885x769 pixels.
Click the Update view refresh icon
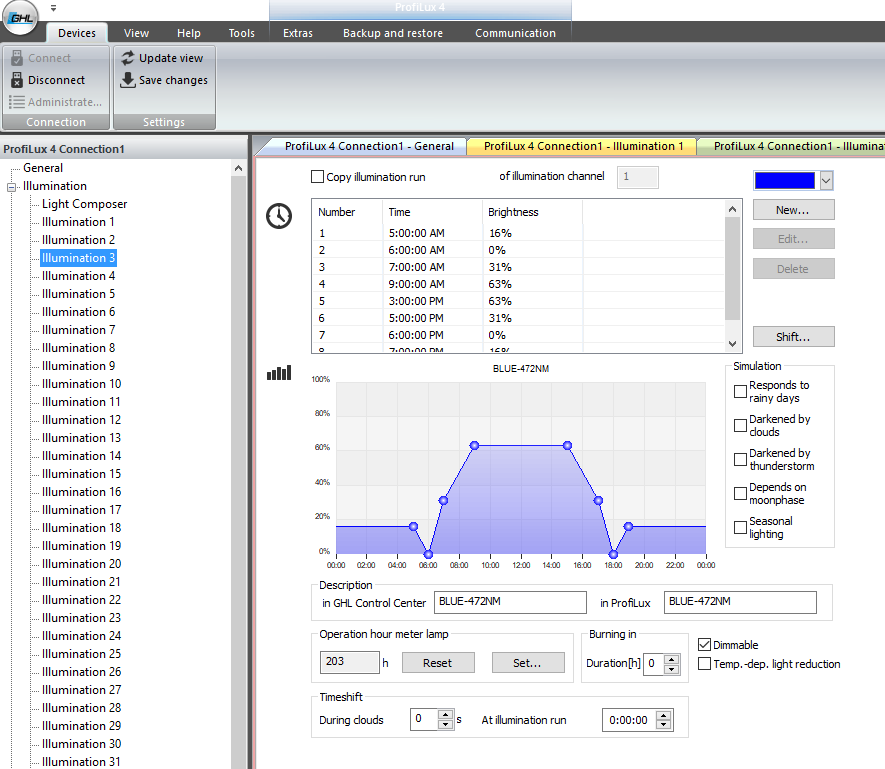tap(128, 58)
